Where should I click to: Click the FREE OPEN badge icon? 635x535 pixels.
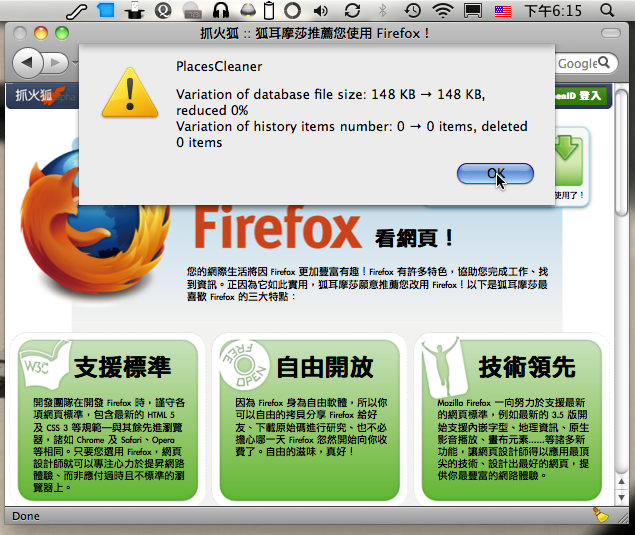click(x=245, y=364)
